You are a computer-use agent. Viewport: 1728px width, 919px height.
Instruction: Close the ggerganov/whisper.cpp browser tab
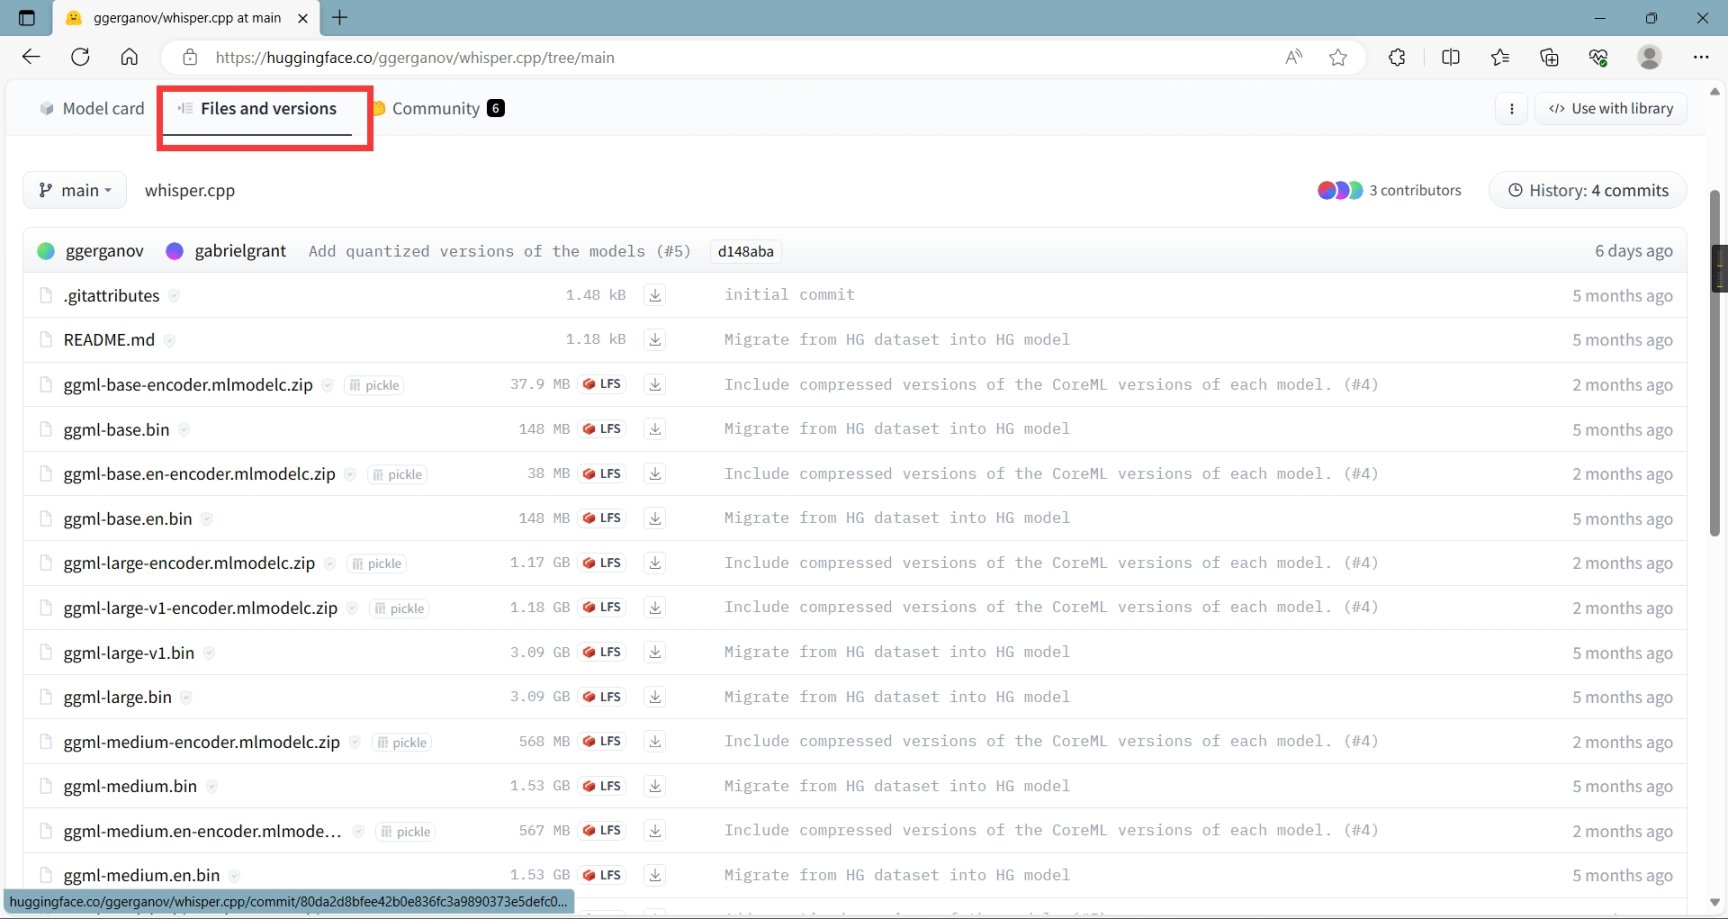303,18
